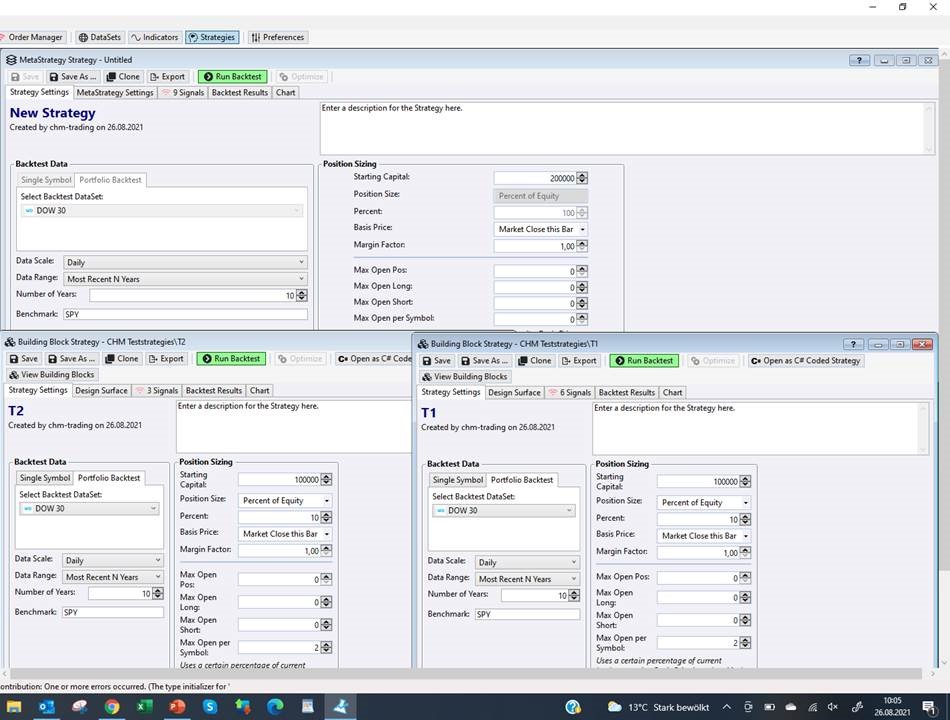Click the Benchmark field in MetaStrategy window
This screenshot has height=720, width=950.
pos(185,314)
